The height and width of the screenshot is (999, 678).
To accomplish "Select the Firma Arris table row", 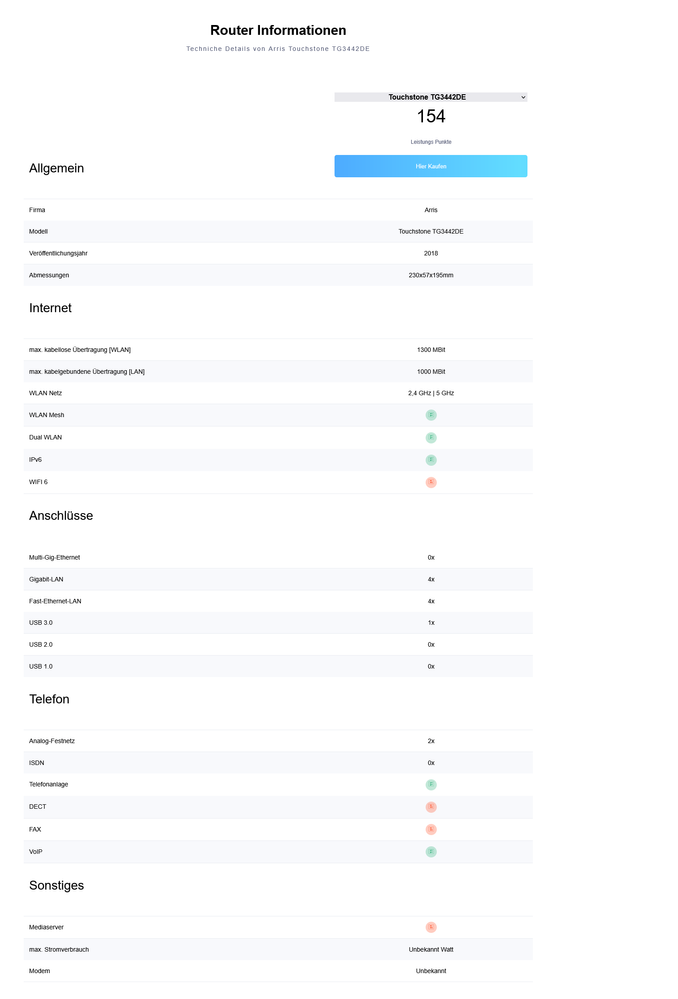I will (280, 210).
